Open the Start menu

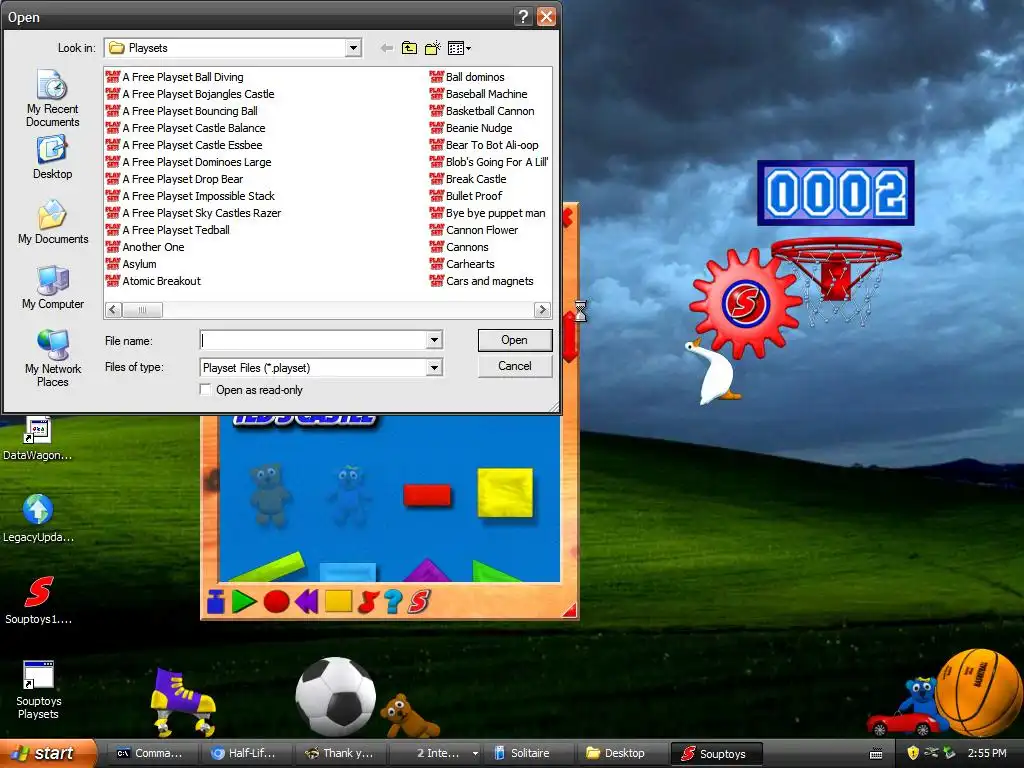[x=48, y=754]
